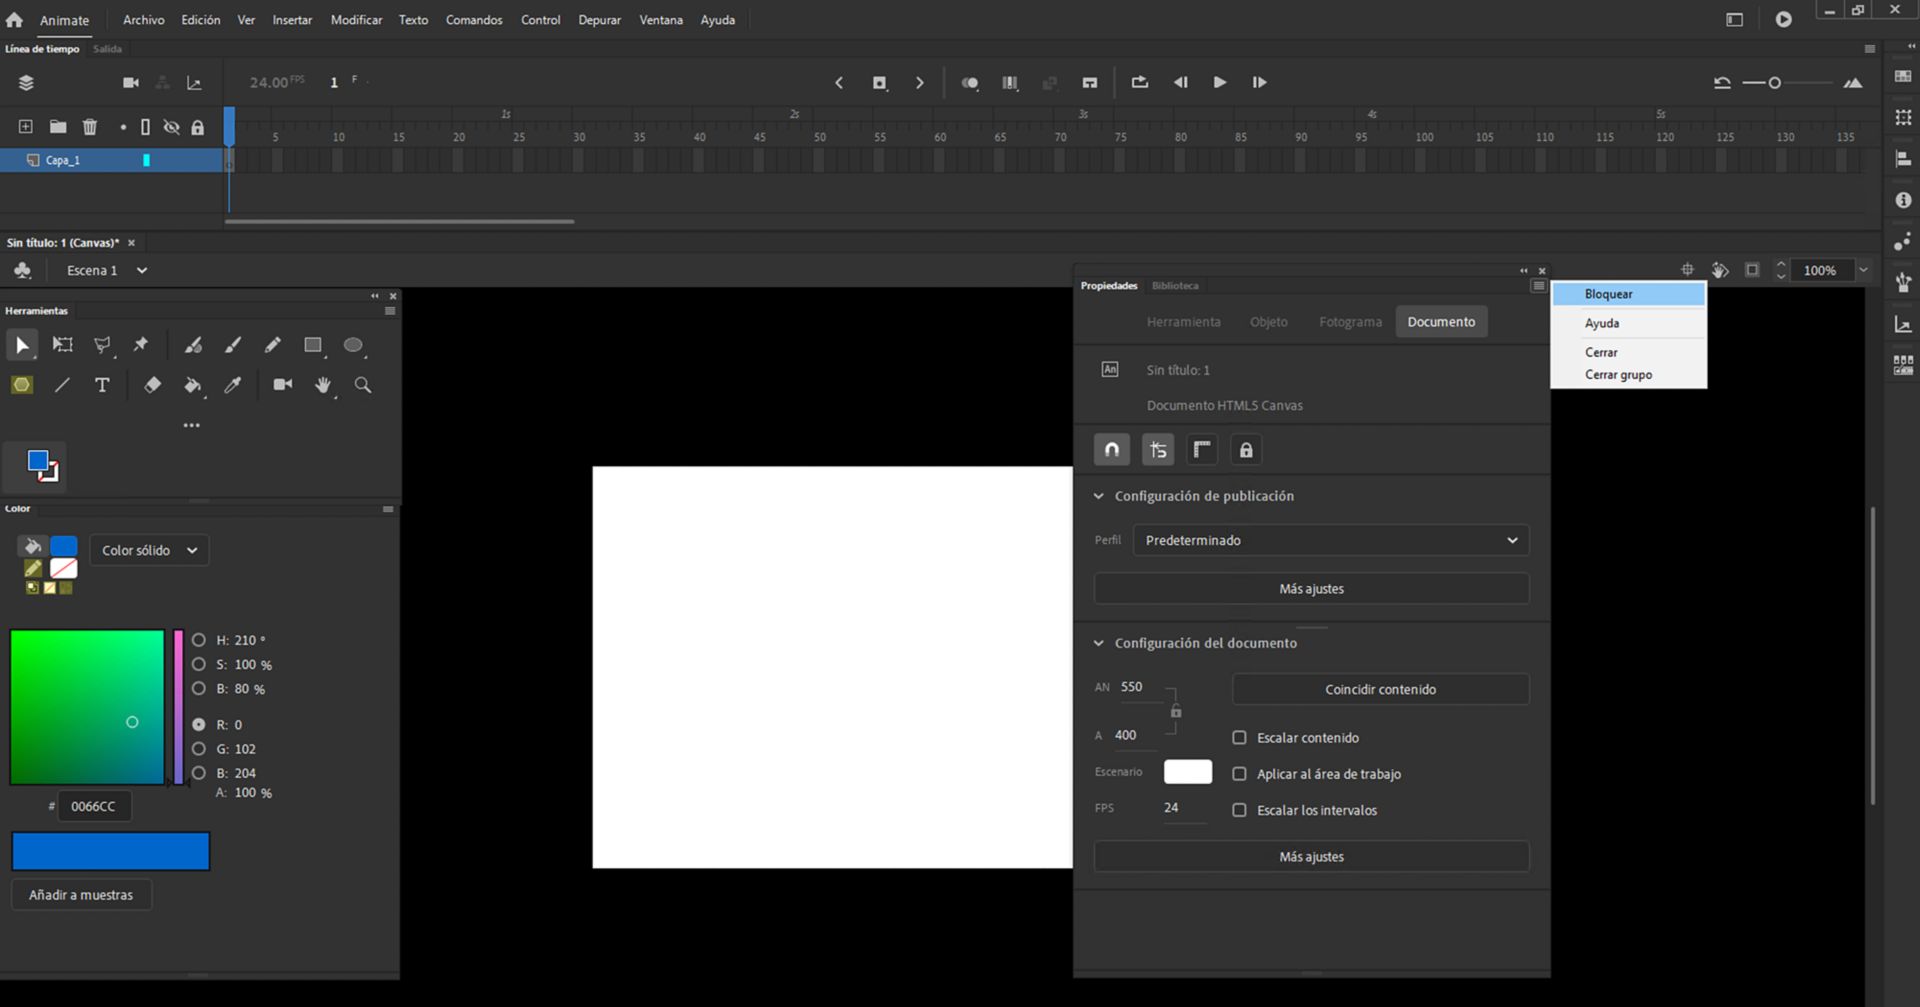Select the Asset Warp pin tool
This screenshot has height=1007, width=1920.
pyautogui.click(x=141, y=345)
